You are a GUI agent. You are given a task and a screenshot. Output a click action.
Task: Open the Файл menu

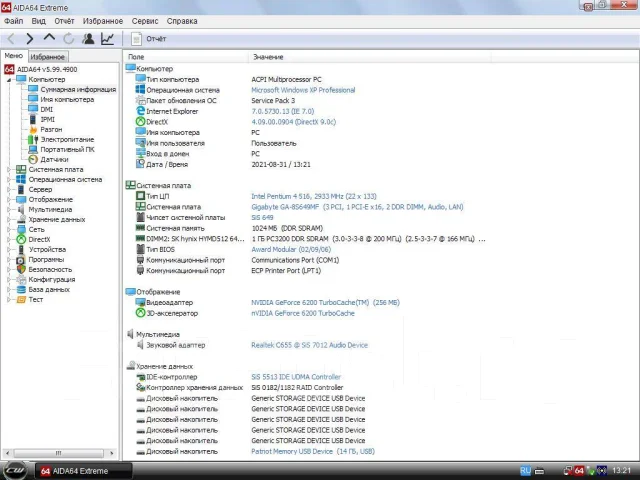tap(13, 21)
